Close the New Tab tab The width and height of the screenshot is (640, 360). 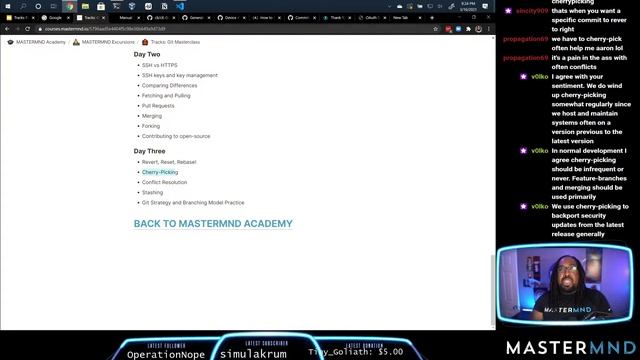point(420,18)
